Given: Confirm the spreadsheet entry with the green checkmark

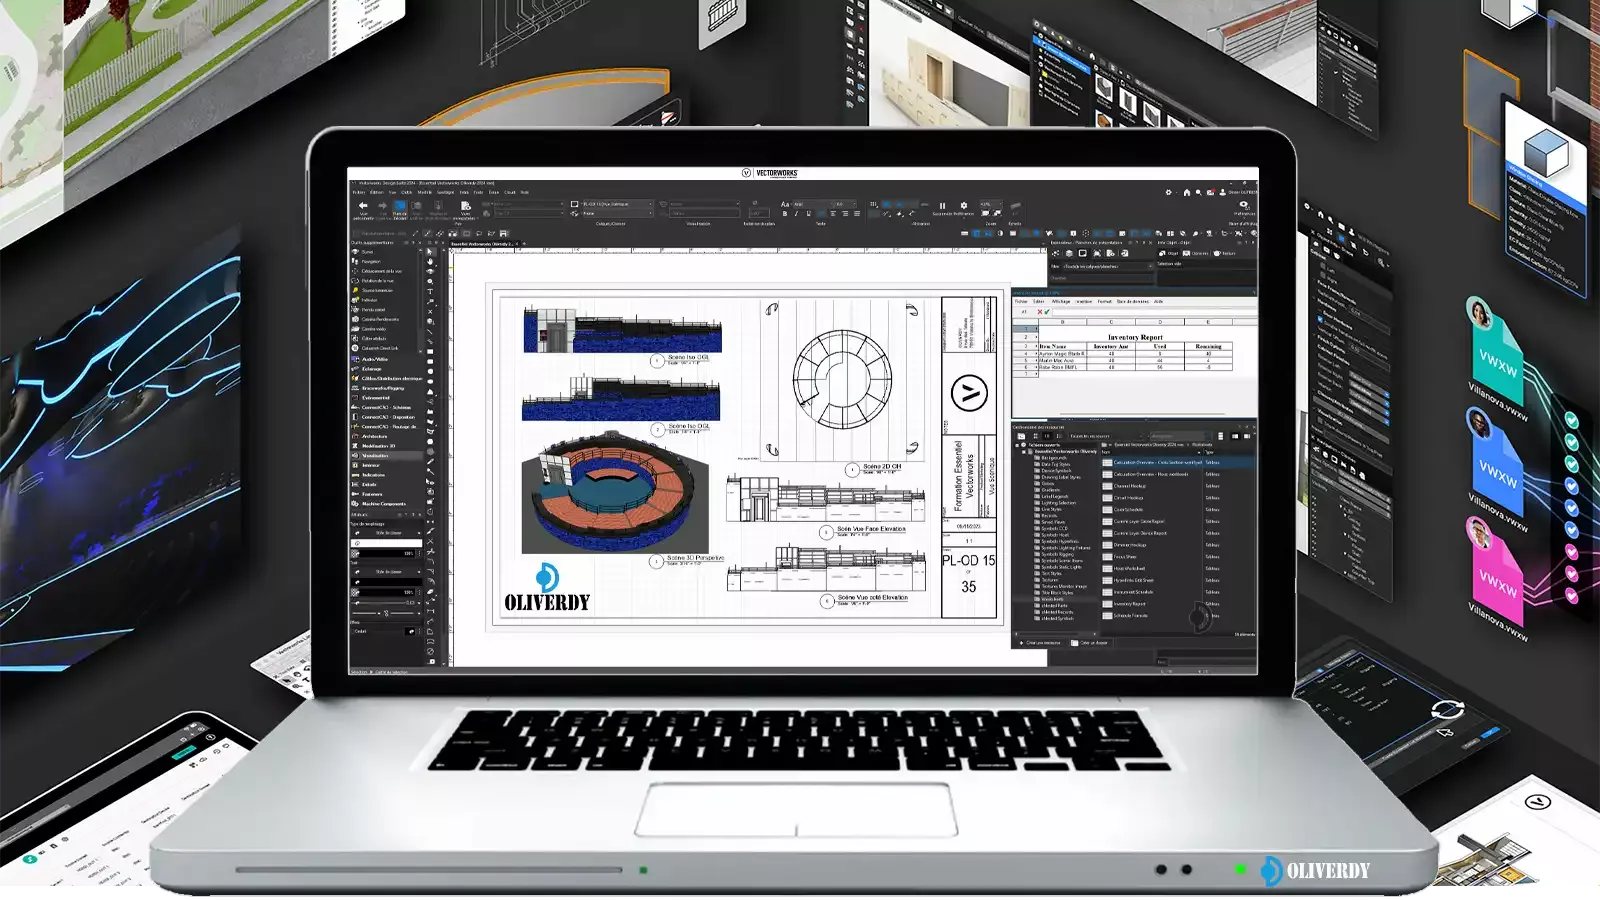Looking at the screenshot, I should (1047, 311).
